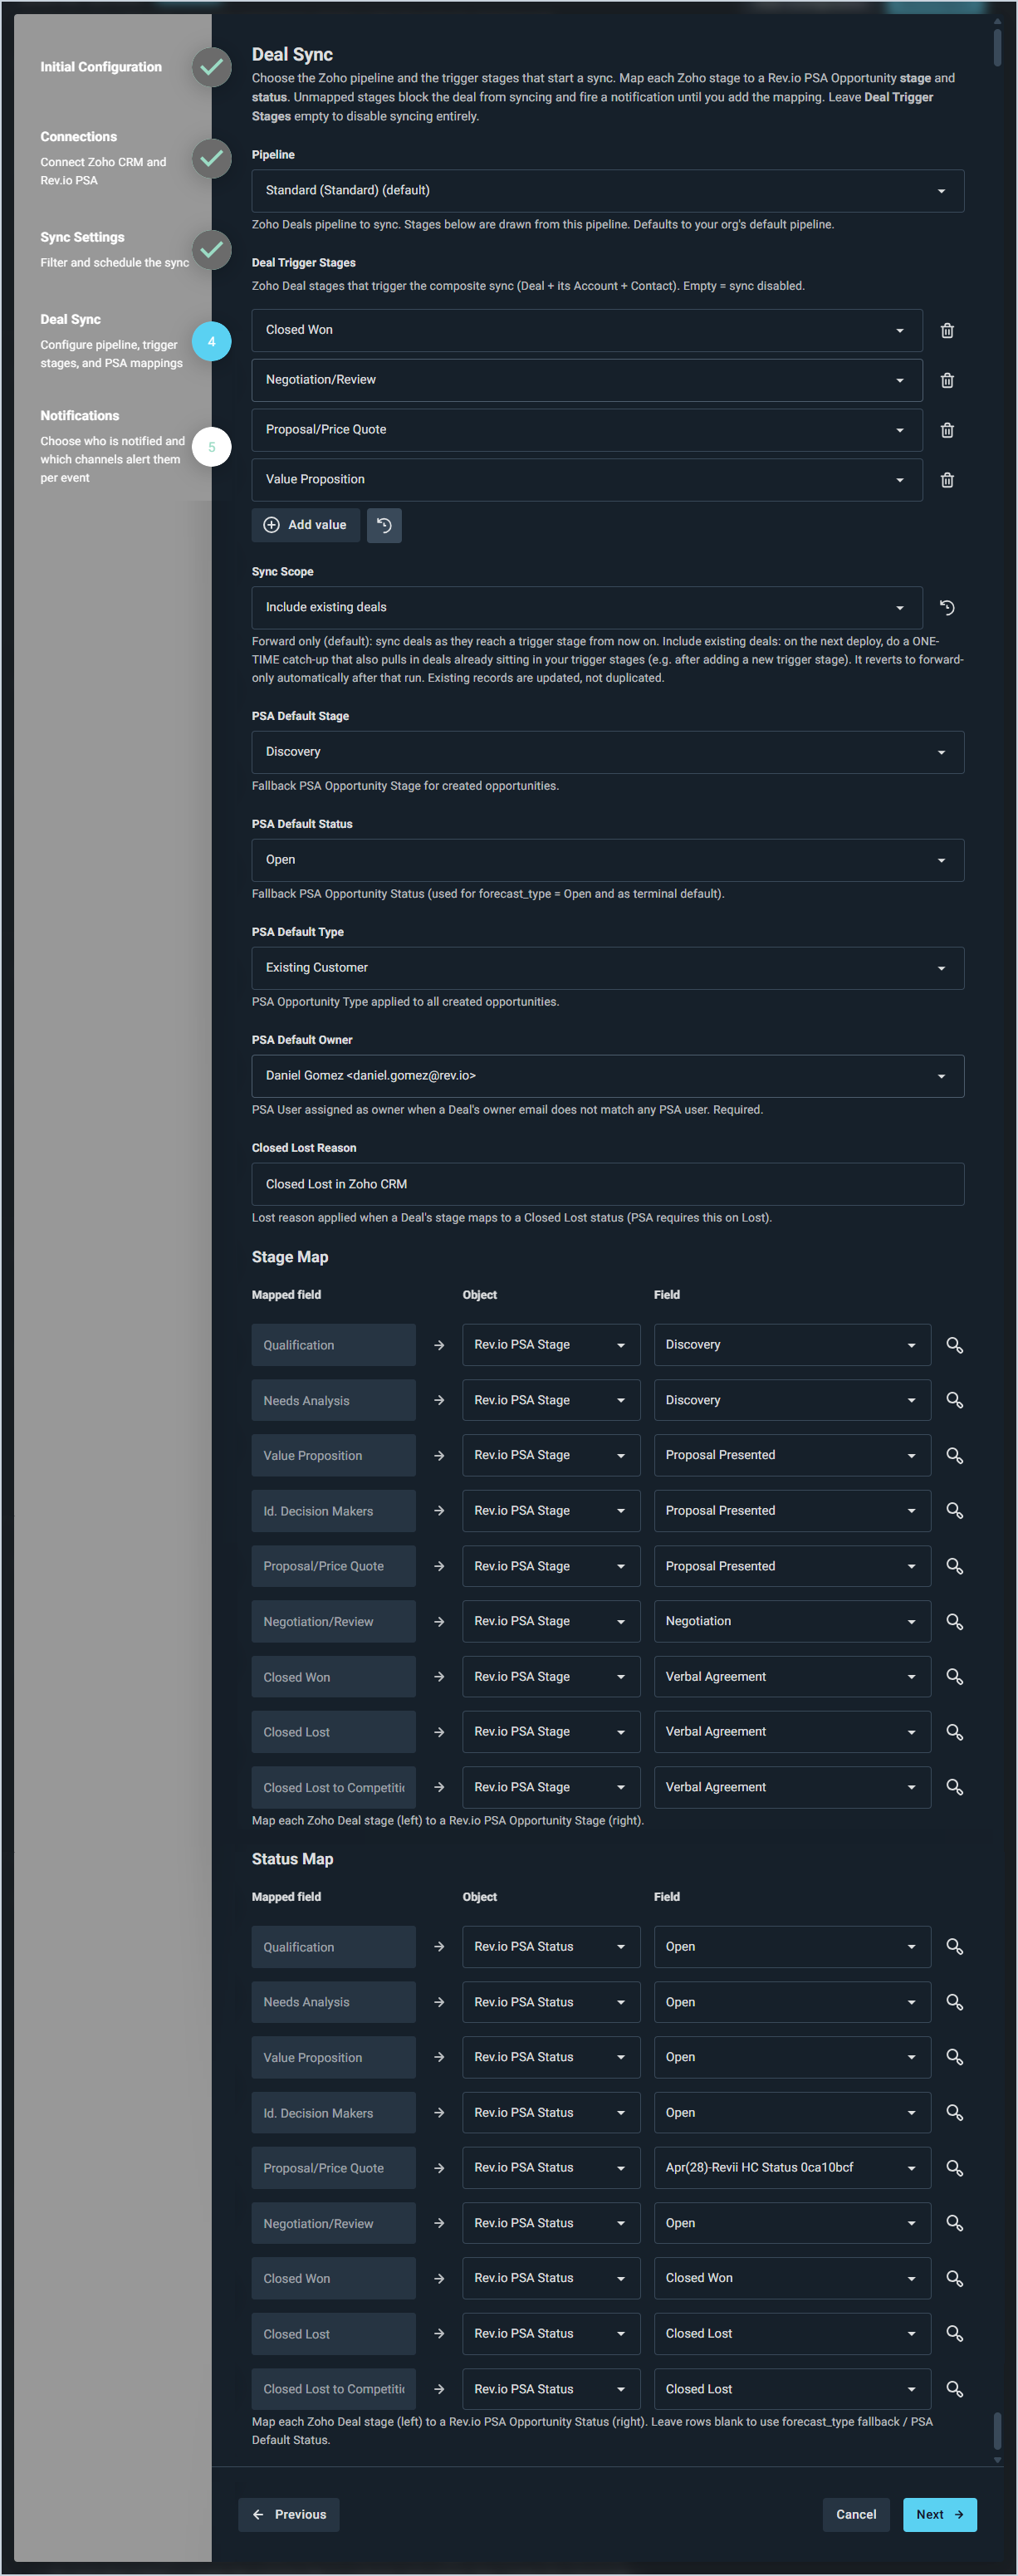Search Status Map field for Needs Analysis row
This screenshot has height=2576, width=1018.
954,2002
